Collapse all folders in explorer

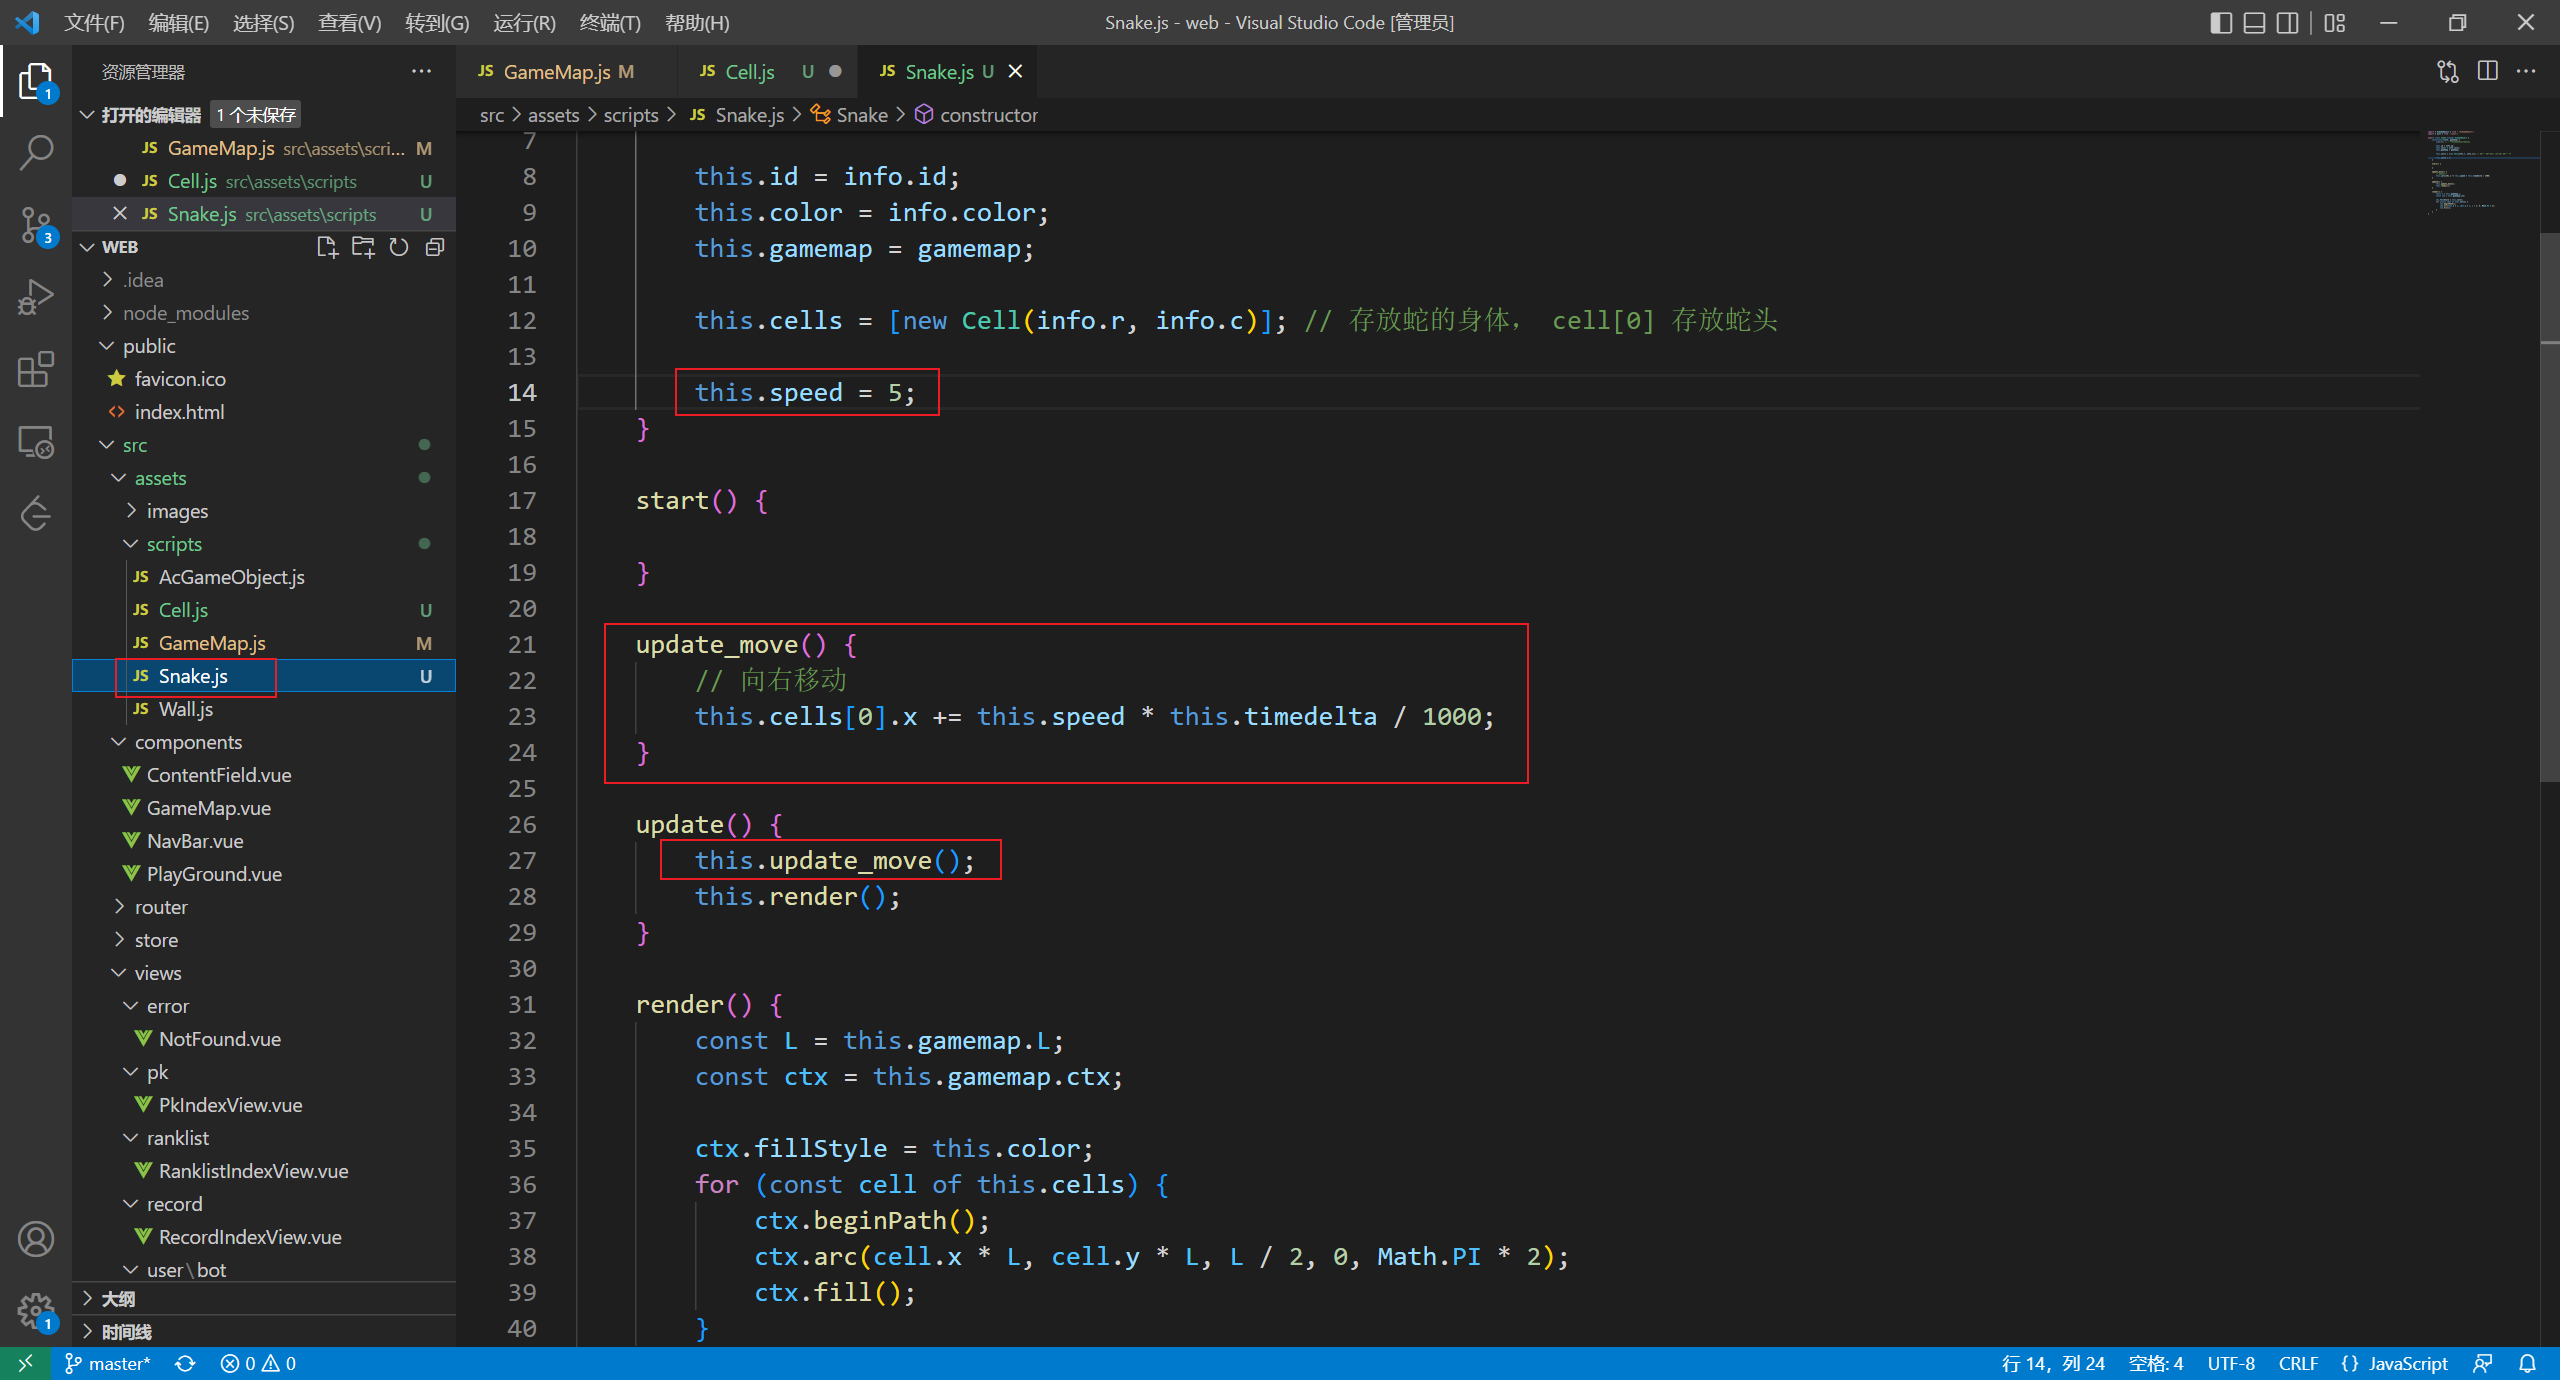(435, 247)
